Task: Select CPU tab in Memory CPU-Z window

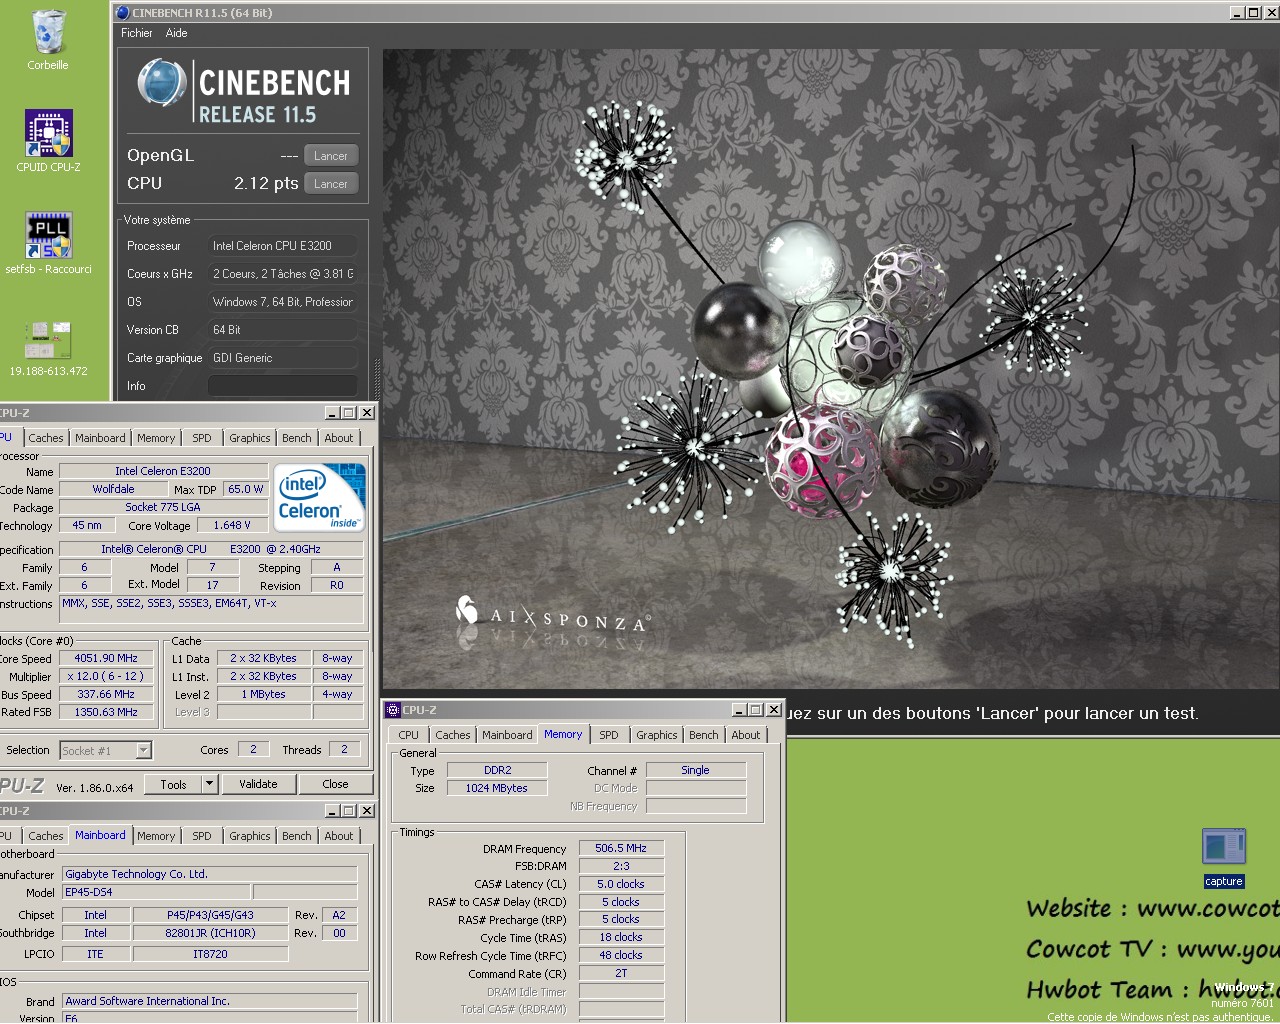Action: [x=409, y=735]
